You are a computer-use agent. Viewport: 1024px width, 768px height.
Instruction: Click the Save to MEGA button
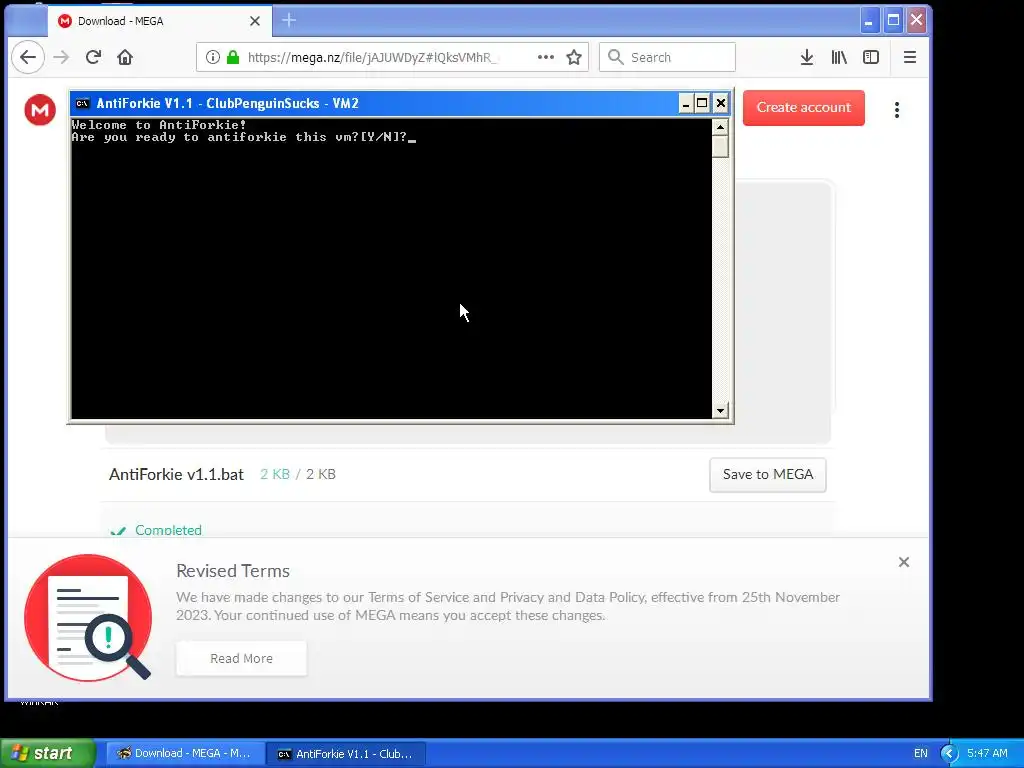click(767, 475)
